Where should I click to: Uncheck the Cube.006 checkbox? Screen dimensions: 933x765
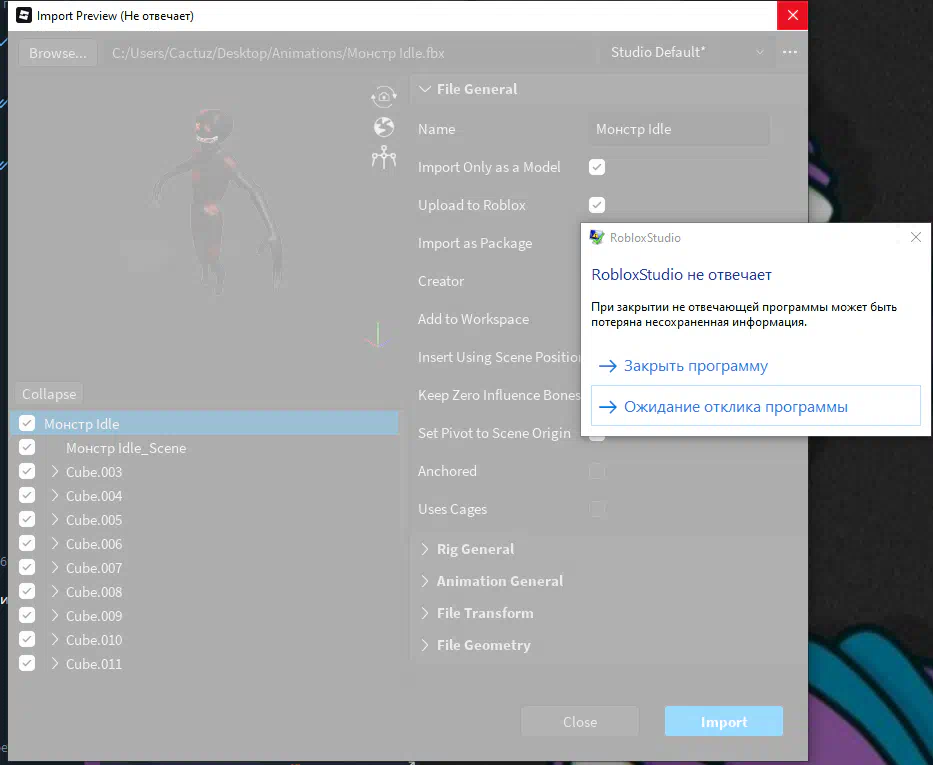click(x=27, y=543)
